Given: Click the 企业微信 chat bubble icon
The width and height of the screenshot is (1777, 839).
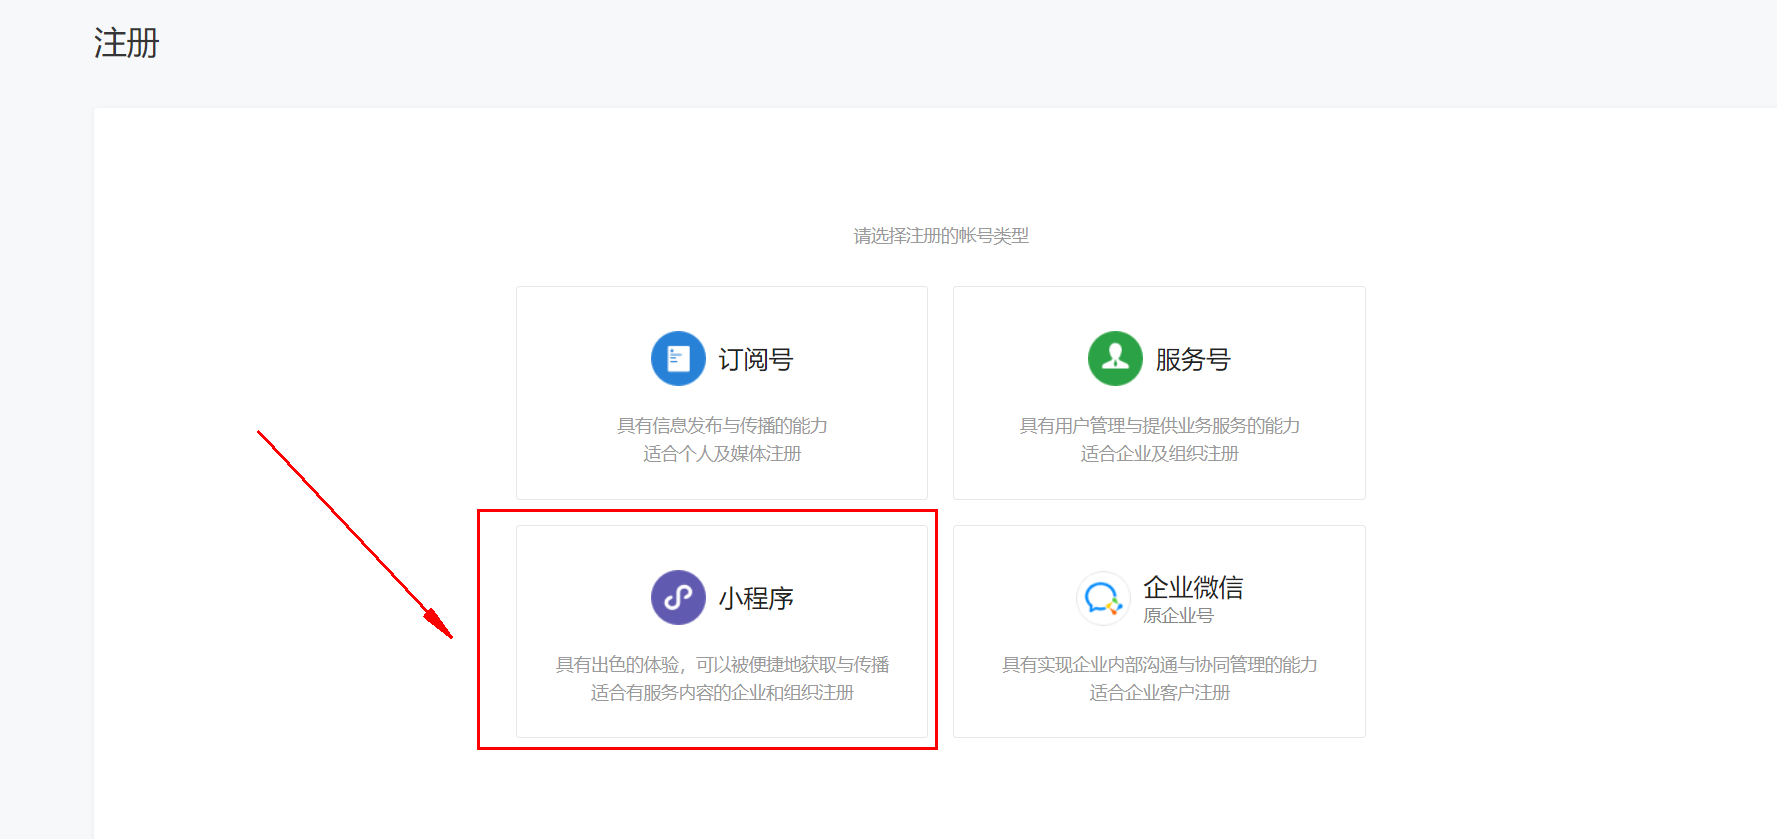Looking at the screenshot, I should click(x=1103, y=599).
